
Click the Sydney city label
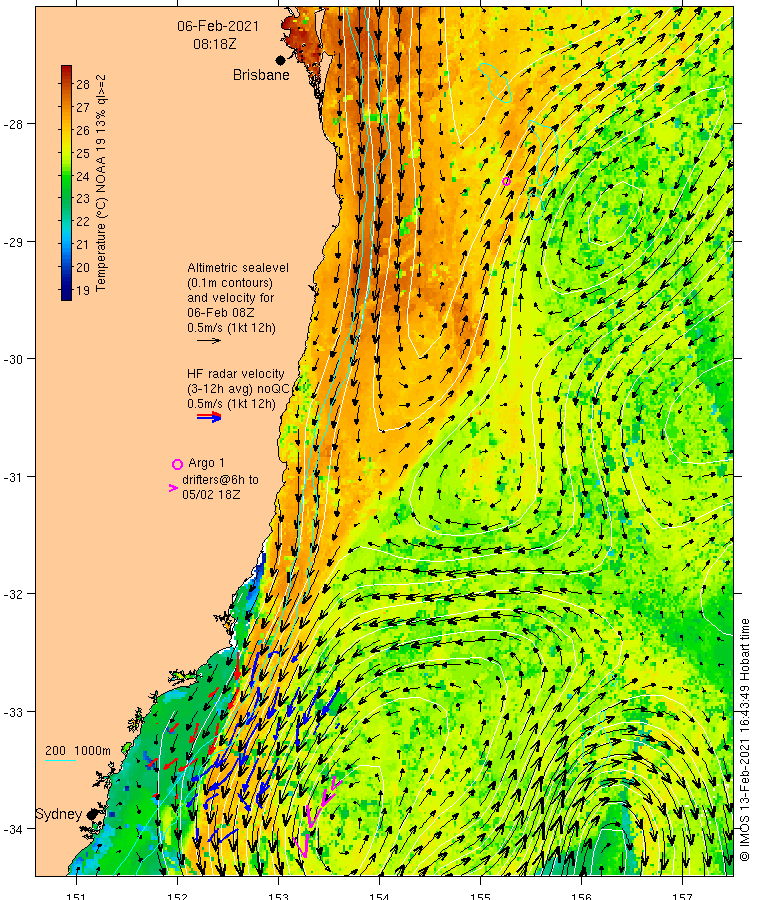pos(59,814)
